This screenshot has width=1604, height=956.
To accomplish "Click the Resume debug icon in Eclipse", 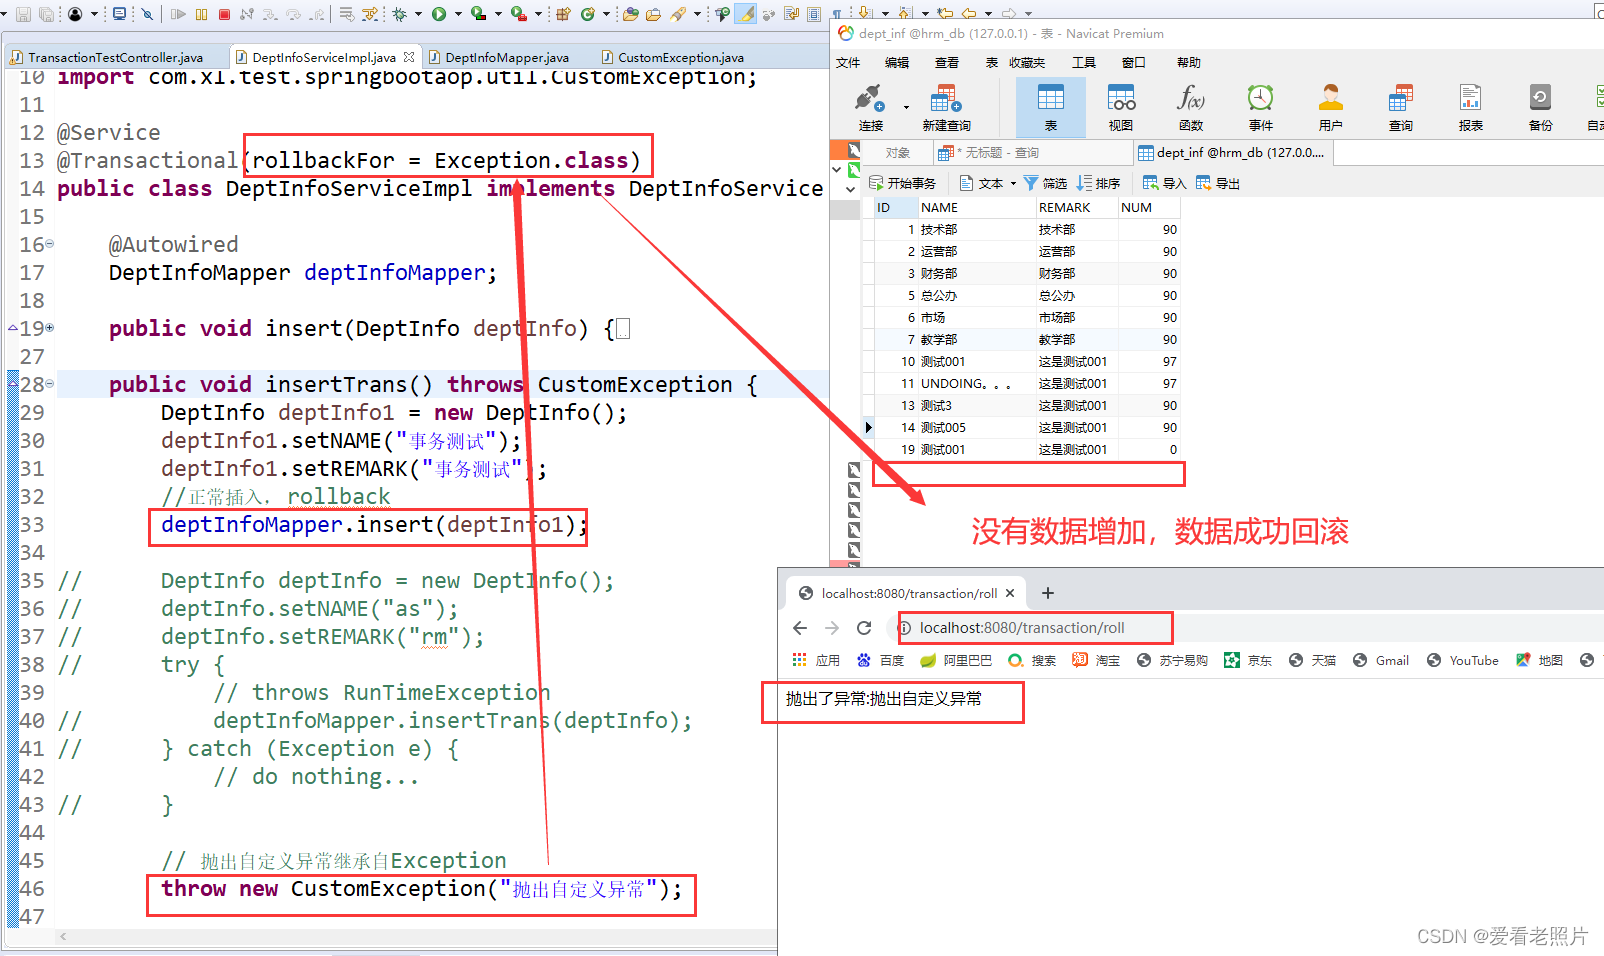I will point(178,14).
